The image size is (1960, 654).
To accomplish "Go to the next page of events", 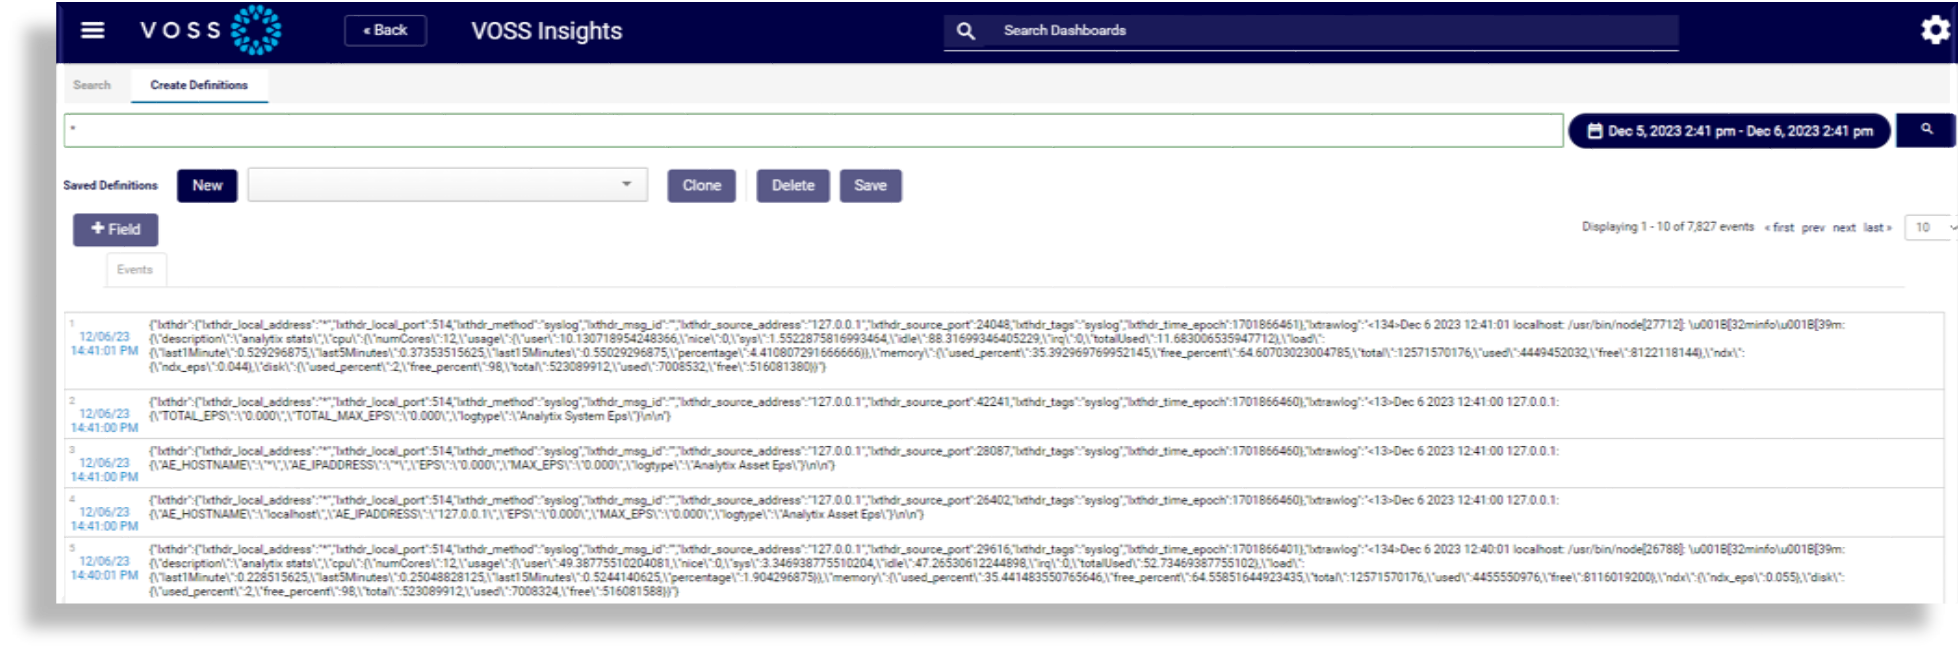I will (1844, 227).
